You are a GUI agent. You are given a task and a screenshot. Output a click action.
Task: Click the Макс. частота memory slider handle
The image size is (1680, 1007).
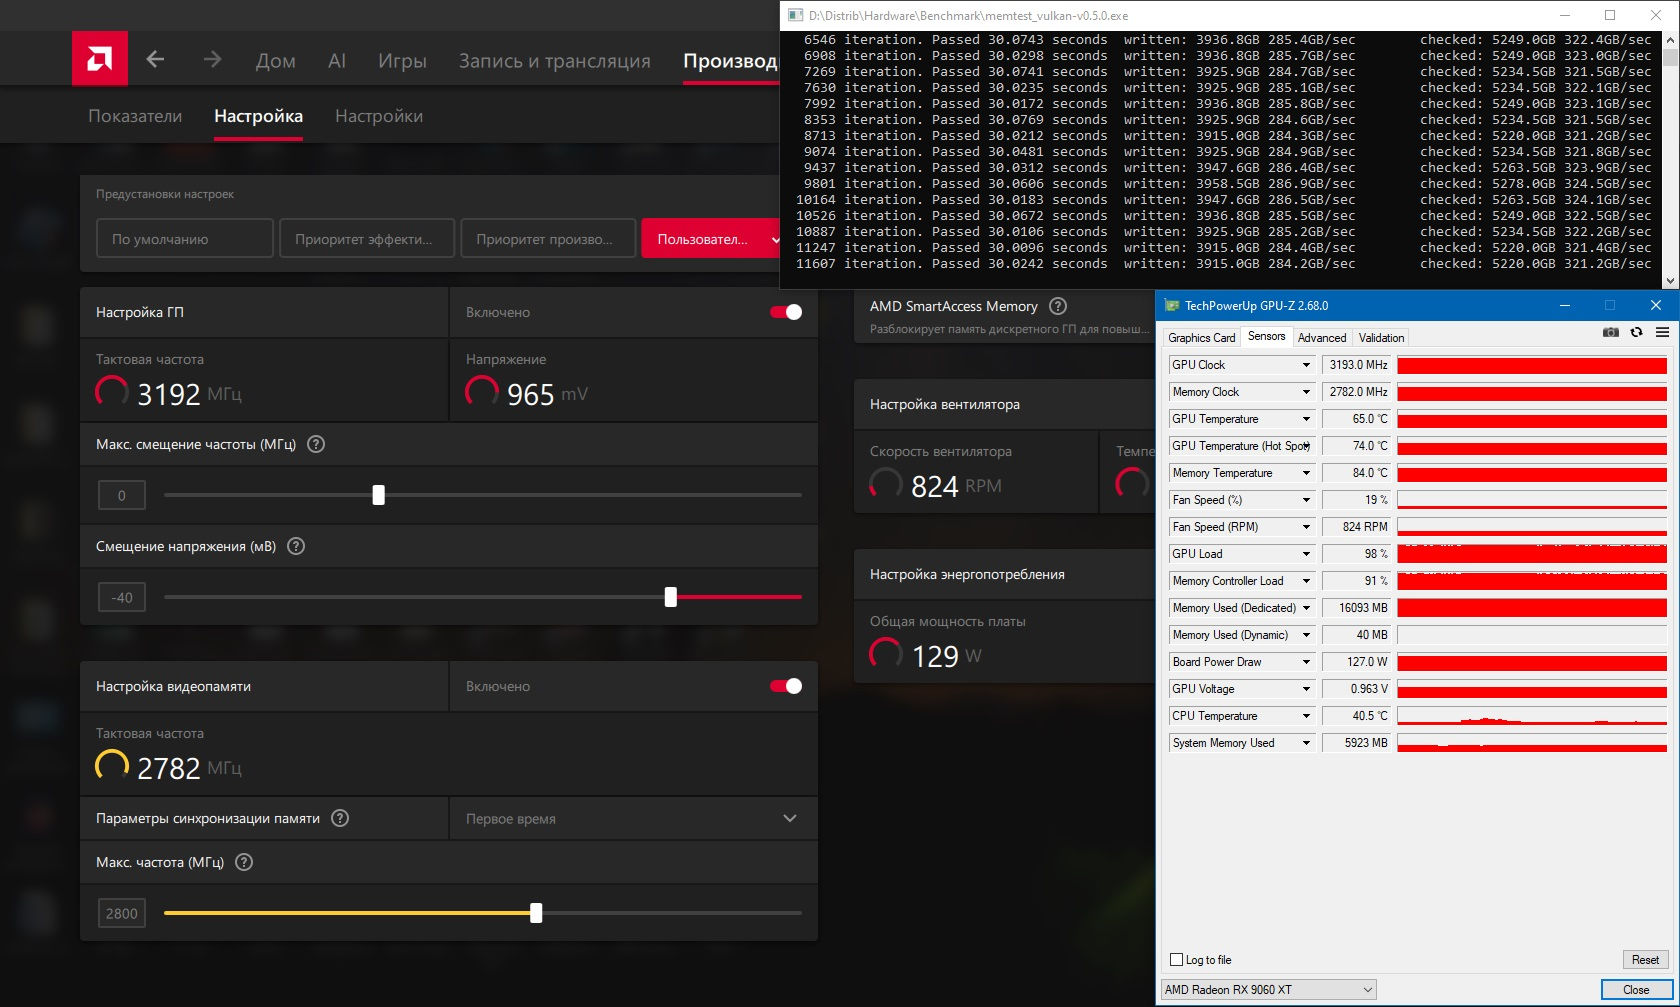[536, 912]
